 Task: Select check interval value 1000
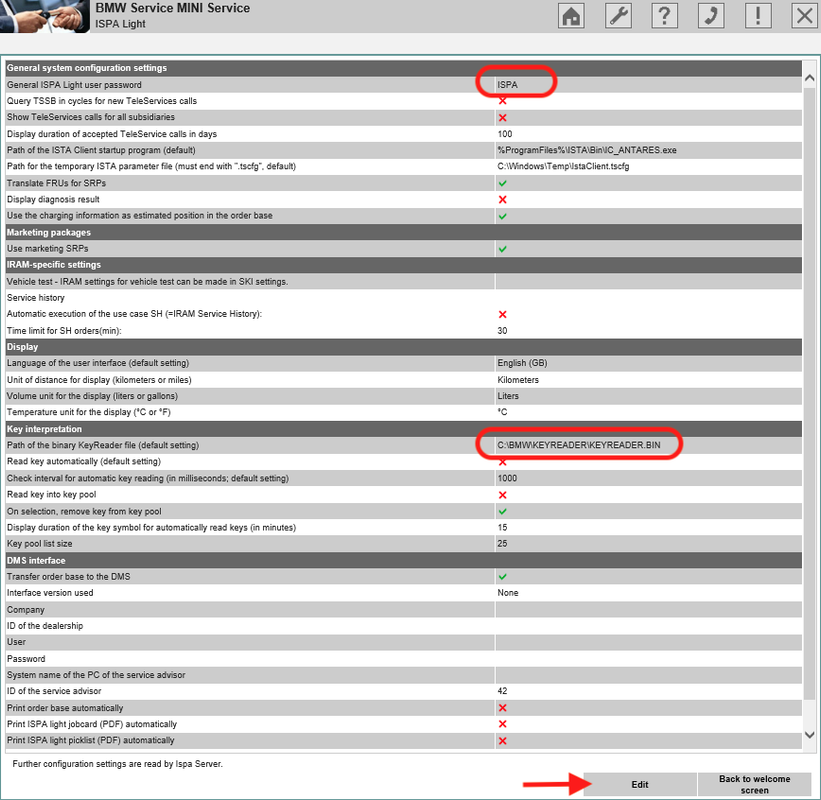pyautogui.click(x=507, y=478)
